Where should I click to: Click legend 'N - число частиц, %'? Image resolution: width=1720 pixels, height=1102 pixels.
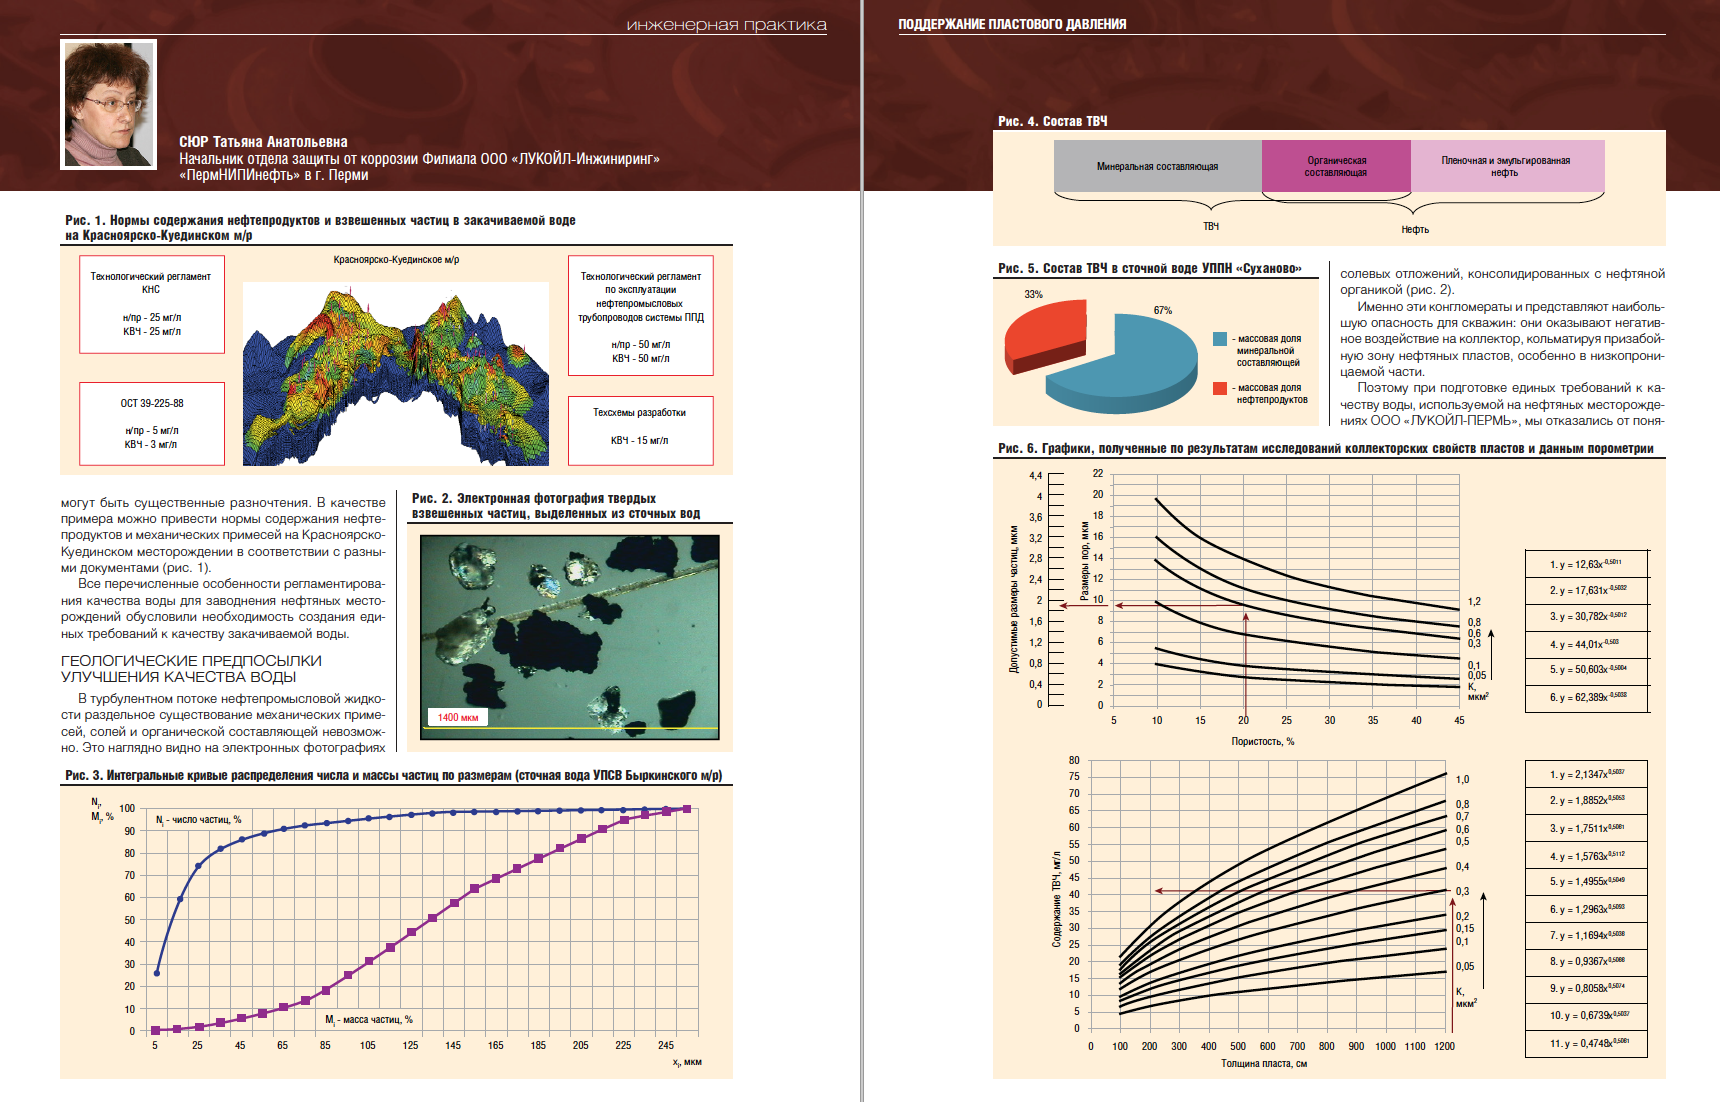pos(198,820)
